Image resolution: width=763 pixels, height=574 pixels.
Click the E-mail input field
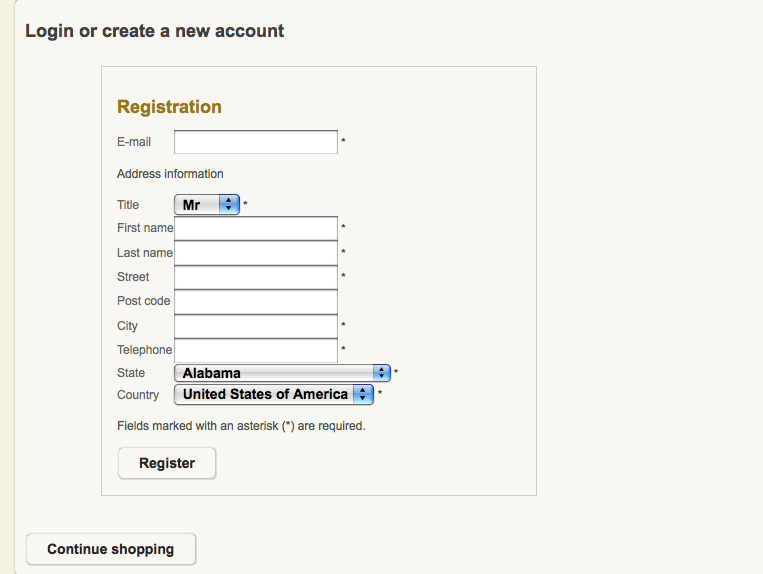click(x=256, y=142)
